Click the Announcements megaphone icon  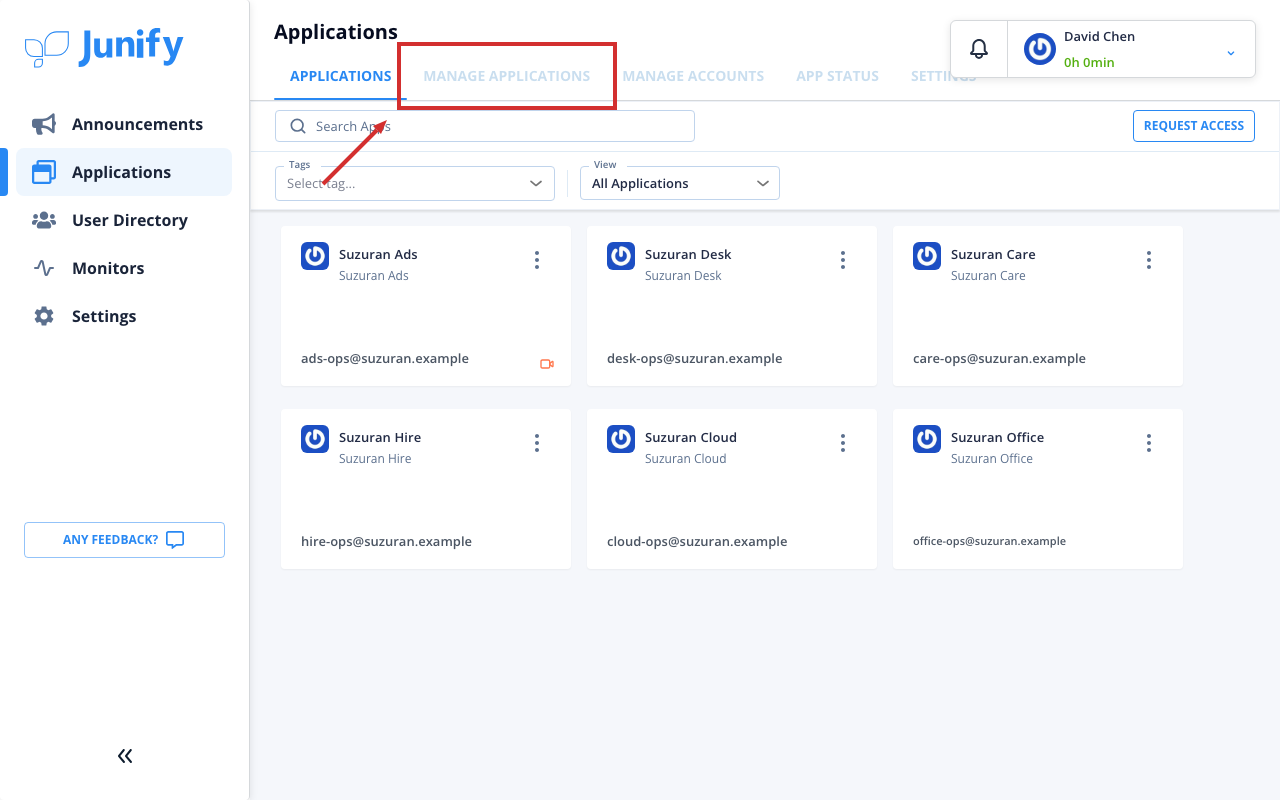(x=44, y=124)
